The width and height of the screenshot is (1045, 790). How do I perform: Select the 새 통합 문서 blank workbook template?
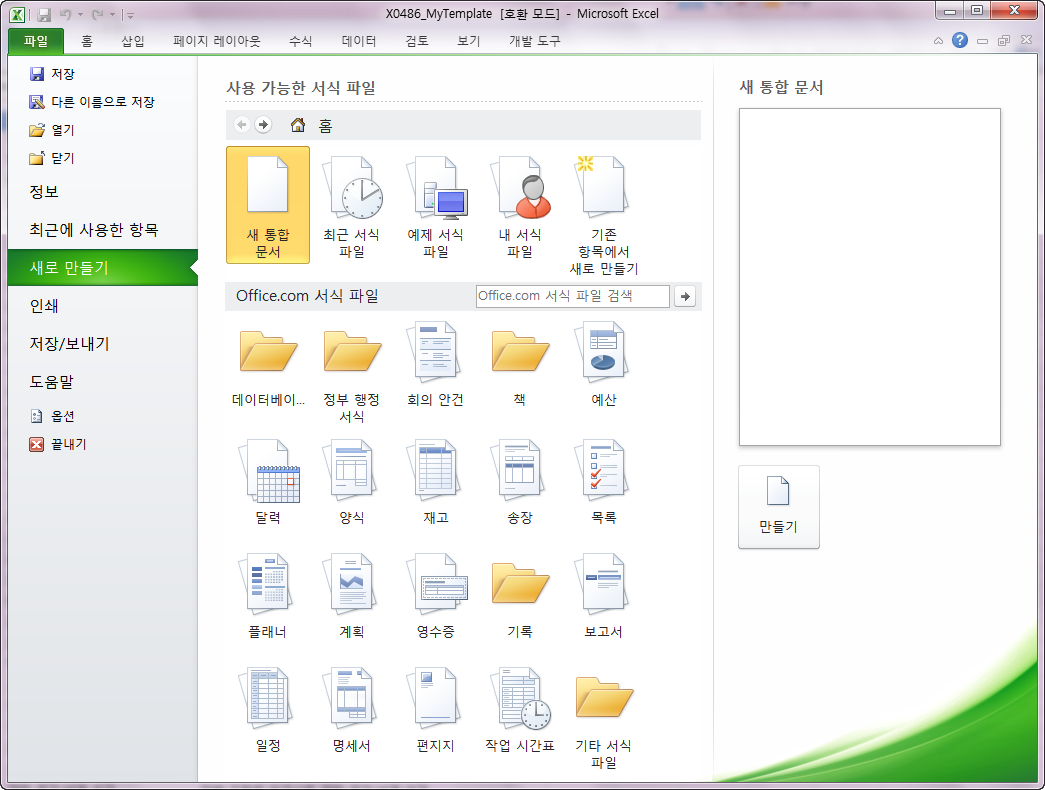tap(268, 205)
